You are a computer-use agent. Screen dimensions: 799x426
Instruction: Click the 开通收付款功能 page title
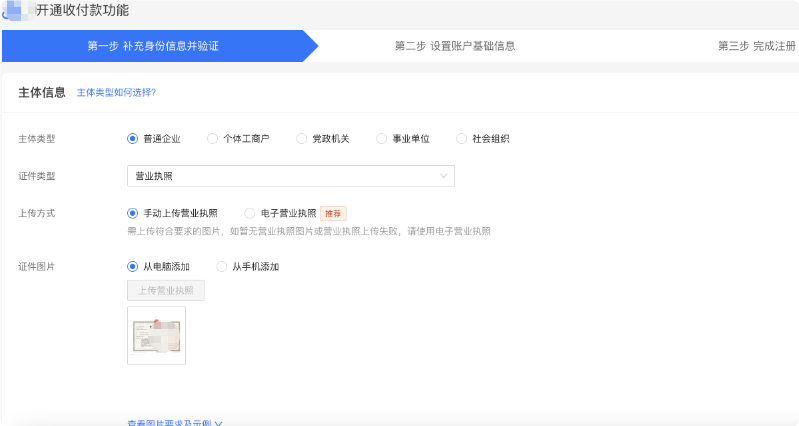point(82,10)
